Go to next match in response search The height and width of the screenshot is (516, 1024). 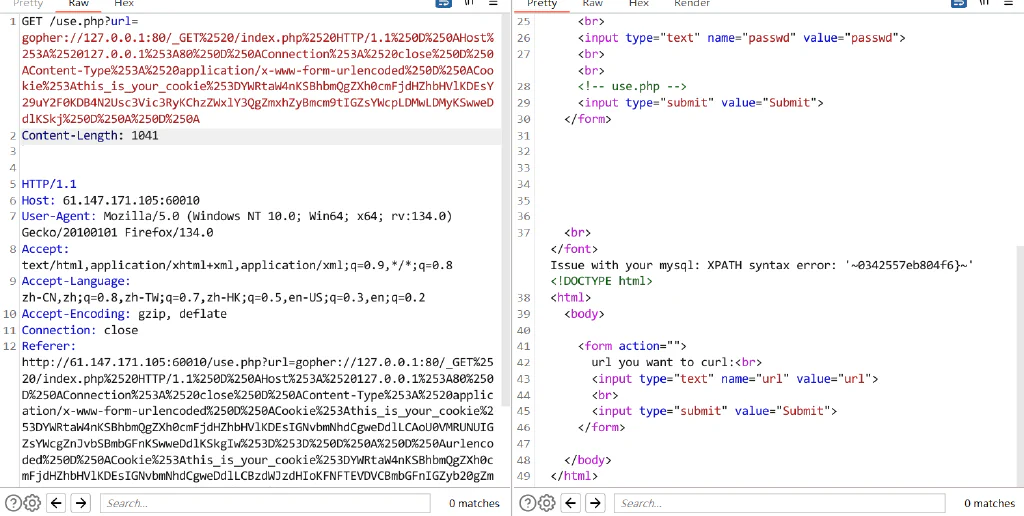(x=595, y=503)
